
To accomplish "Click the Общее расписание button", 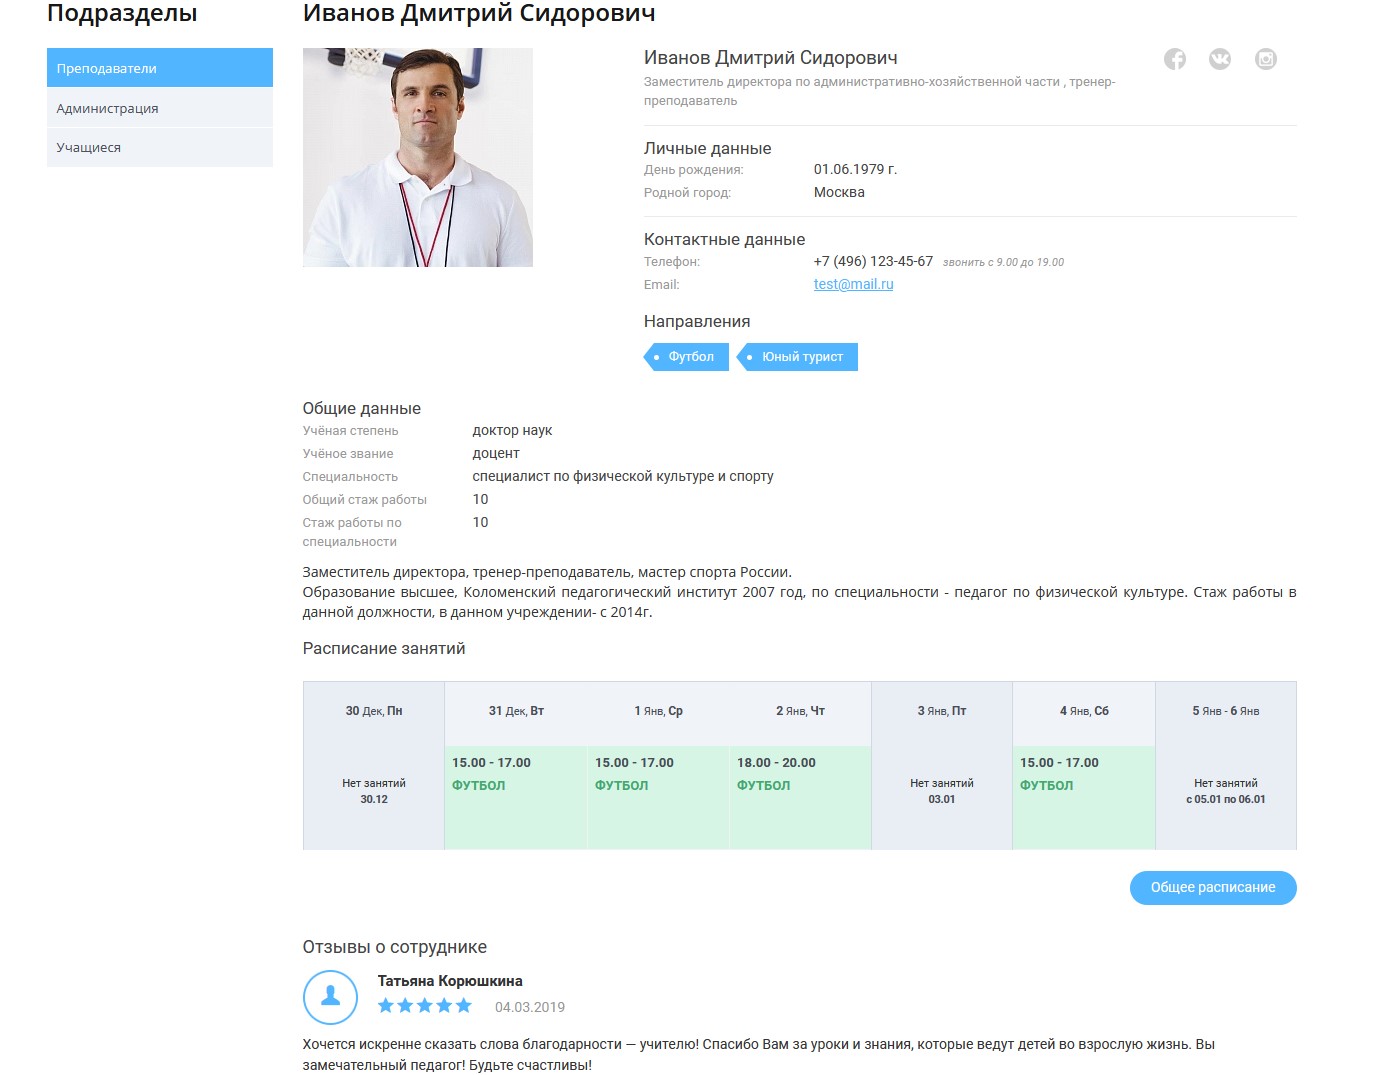I will point(1212,888).
